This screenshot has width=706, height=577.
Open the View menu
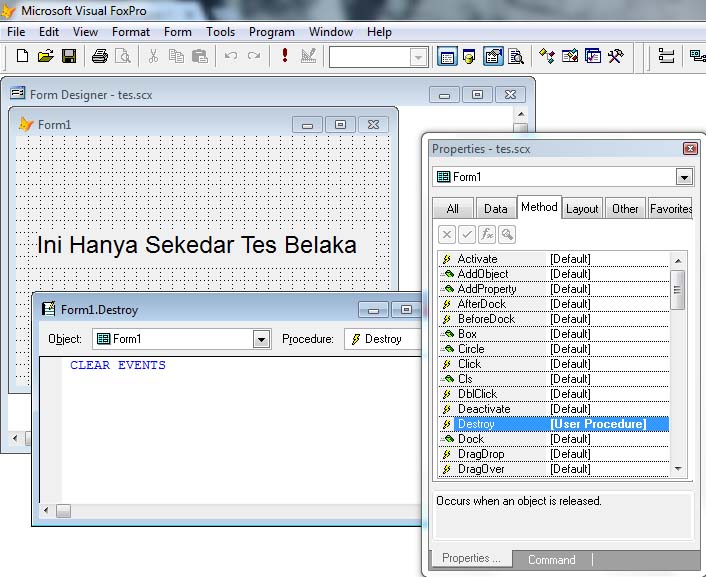coord(85,32)
